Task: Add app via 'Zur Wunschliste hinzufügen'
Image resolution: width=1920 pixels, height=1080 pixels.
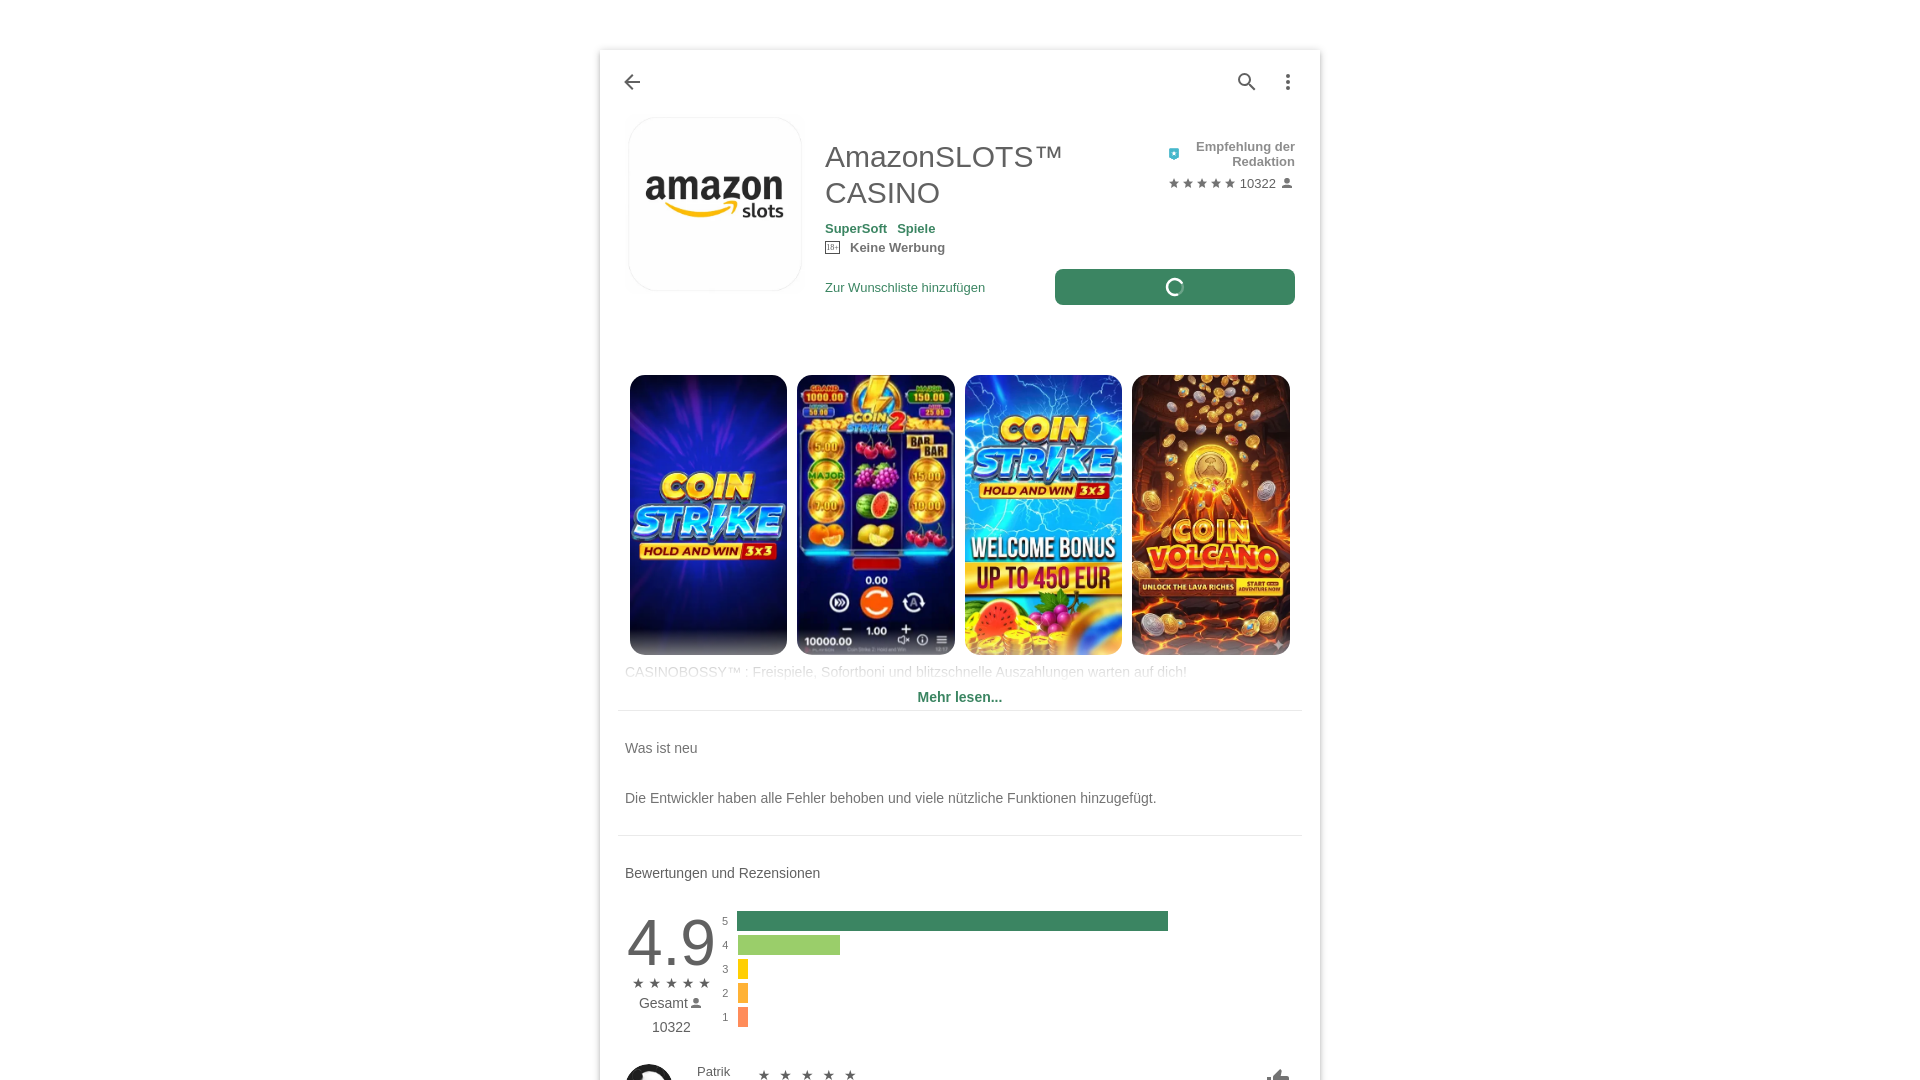Action: click(x=905, y=288)
